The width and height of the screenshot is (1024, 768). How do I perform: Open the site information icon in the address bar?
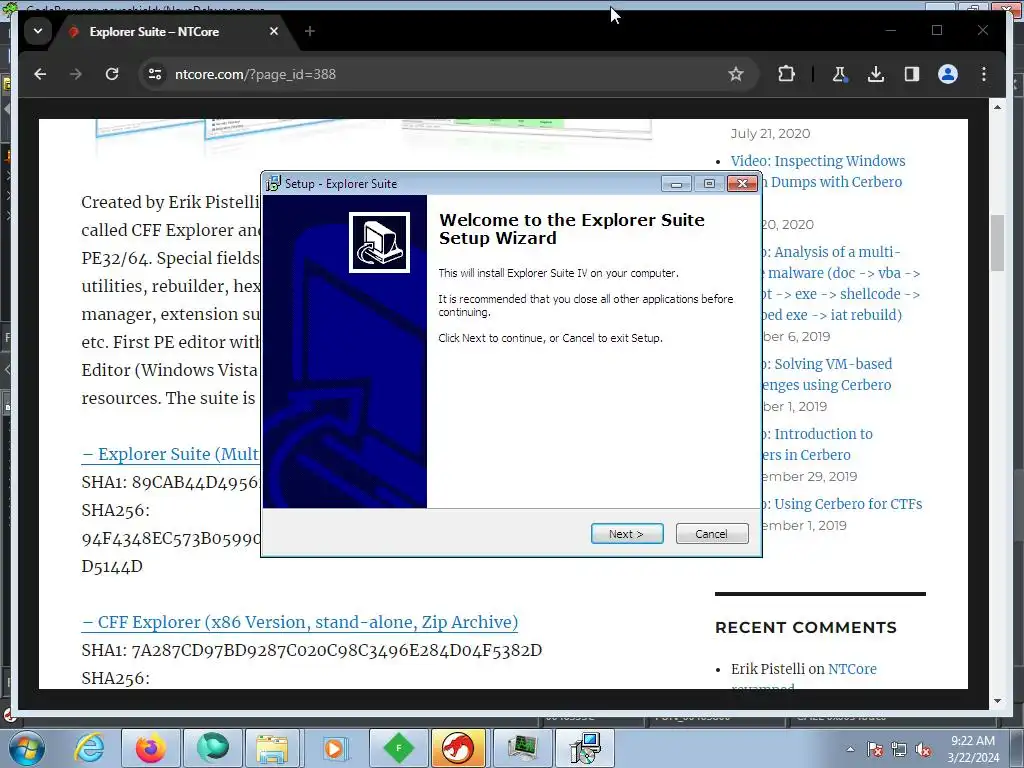[155, 74]
